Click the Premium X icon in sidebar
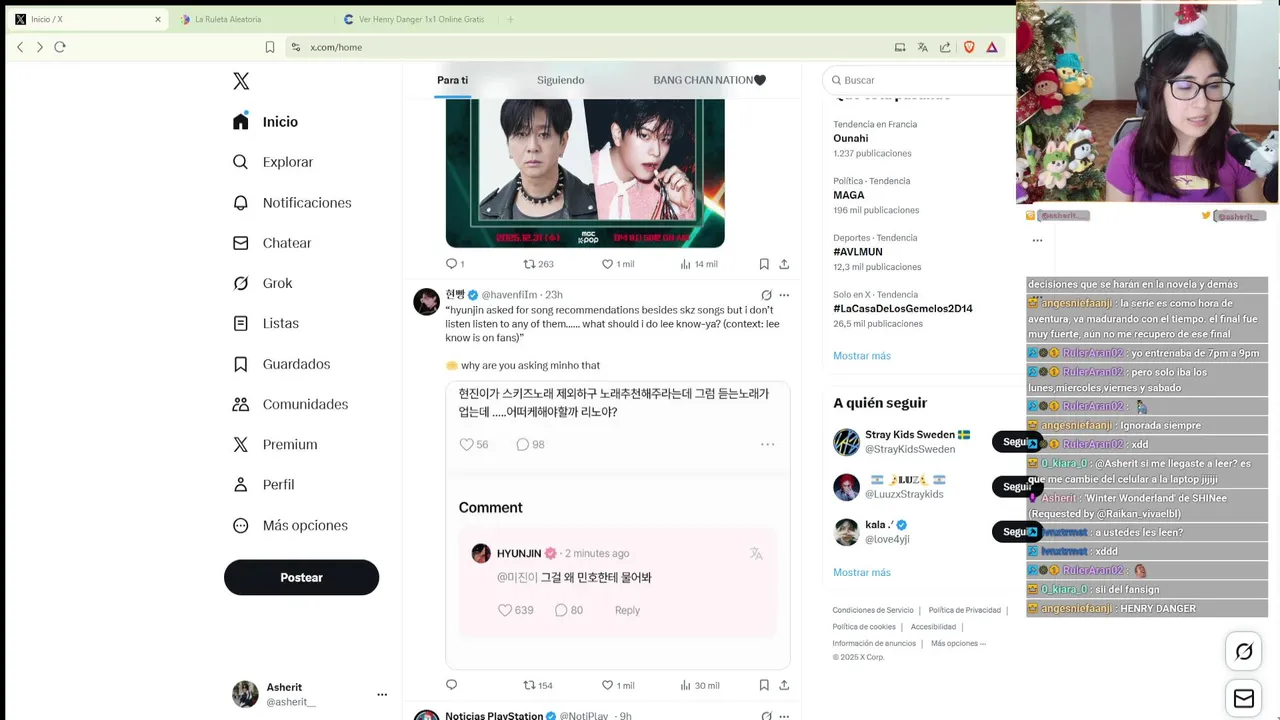1280x720 pixels. [241, 444]
